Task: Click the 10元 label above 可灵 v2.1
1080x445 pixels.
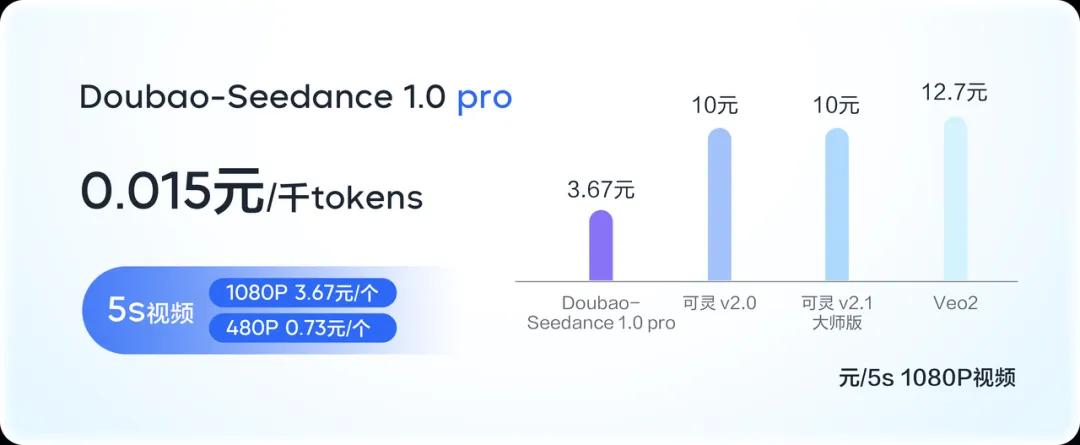Action: click(836, 105)
